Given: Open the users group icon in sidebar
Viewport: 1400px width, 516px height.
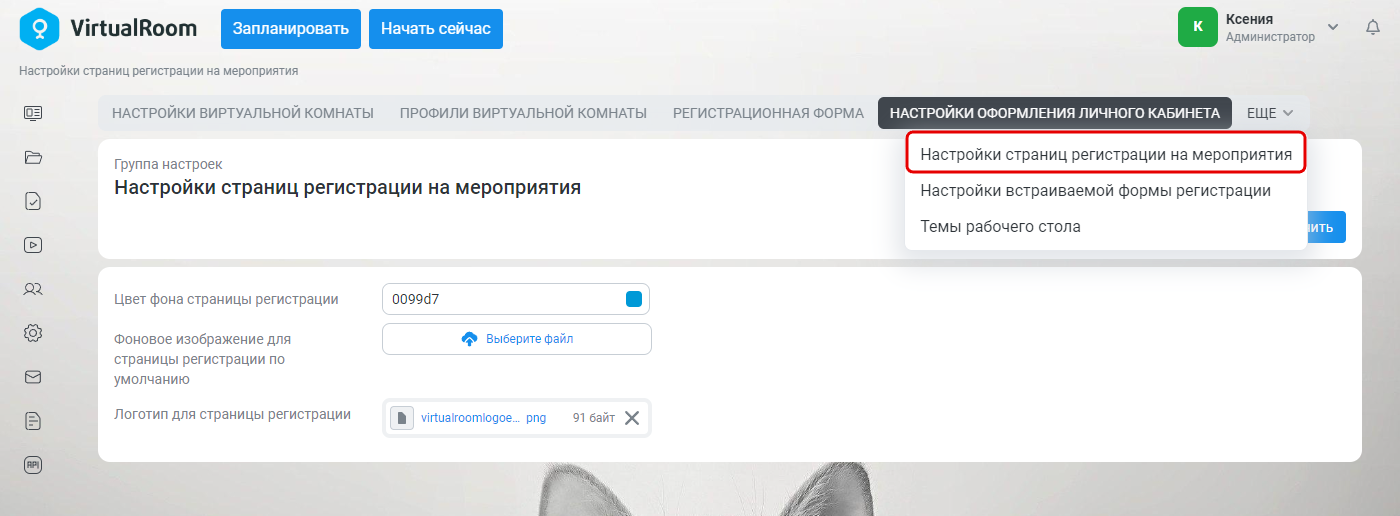Looking at the screenshot, I should click(x=33, y=289).
